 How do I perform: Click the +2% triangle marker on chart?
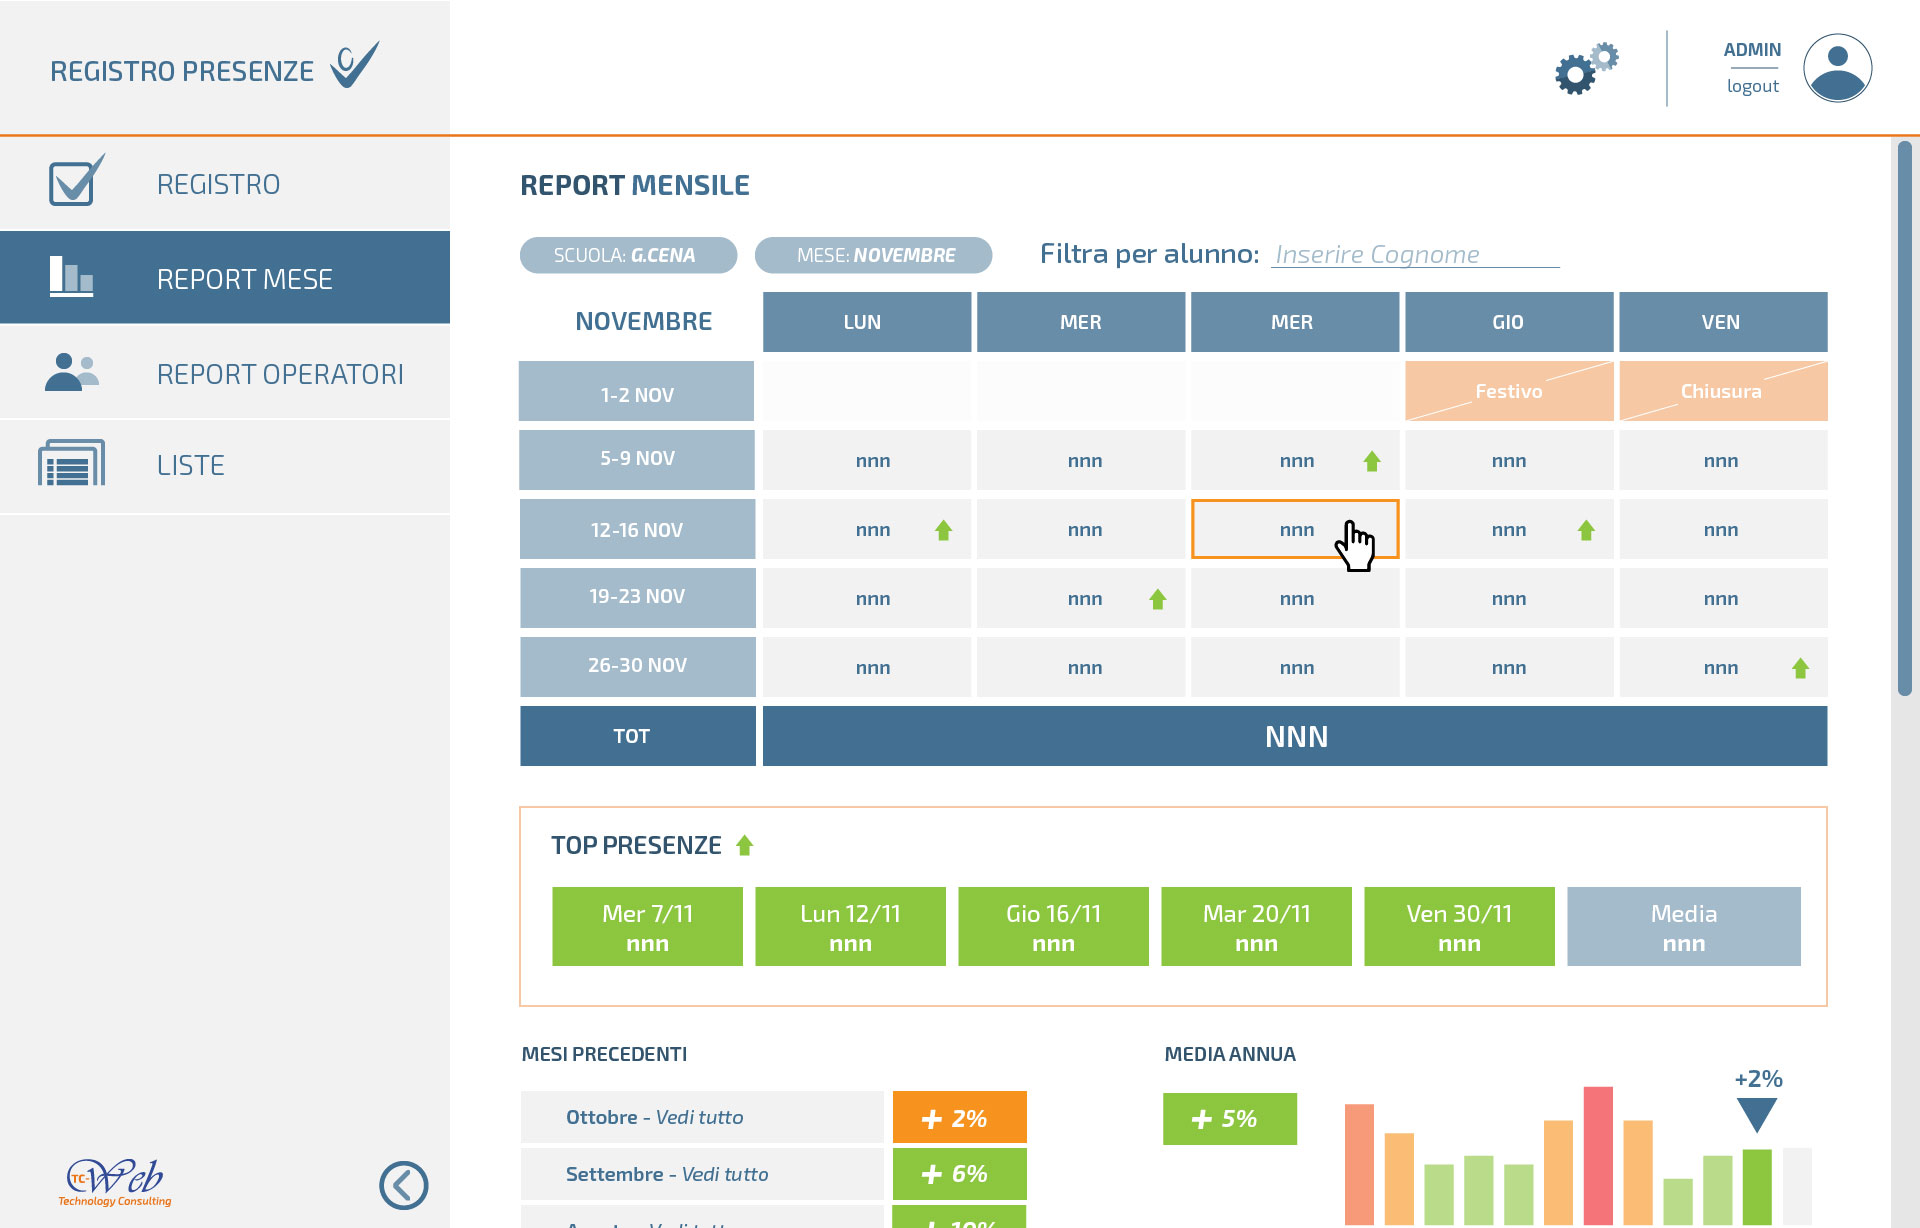coord(1757,1114)
